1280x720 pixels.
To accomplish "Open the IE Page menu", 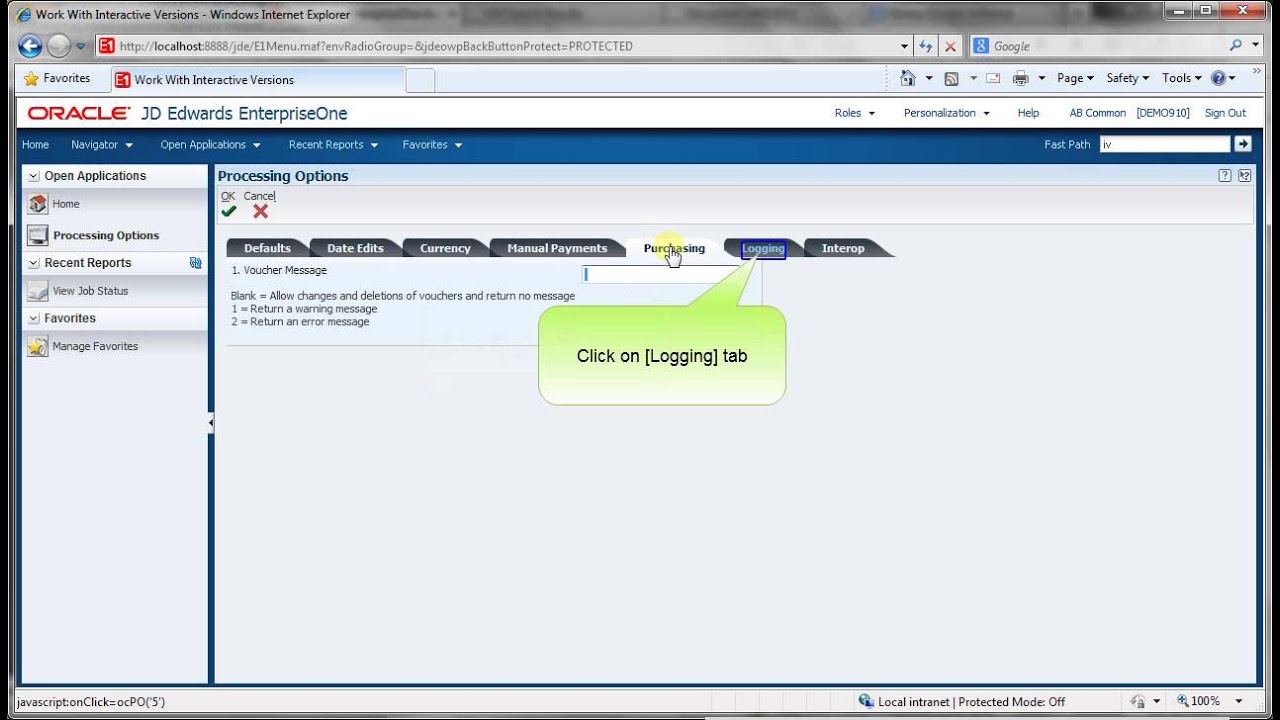I will pos(1075,78).
